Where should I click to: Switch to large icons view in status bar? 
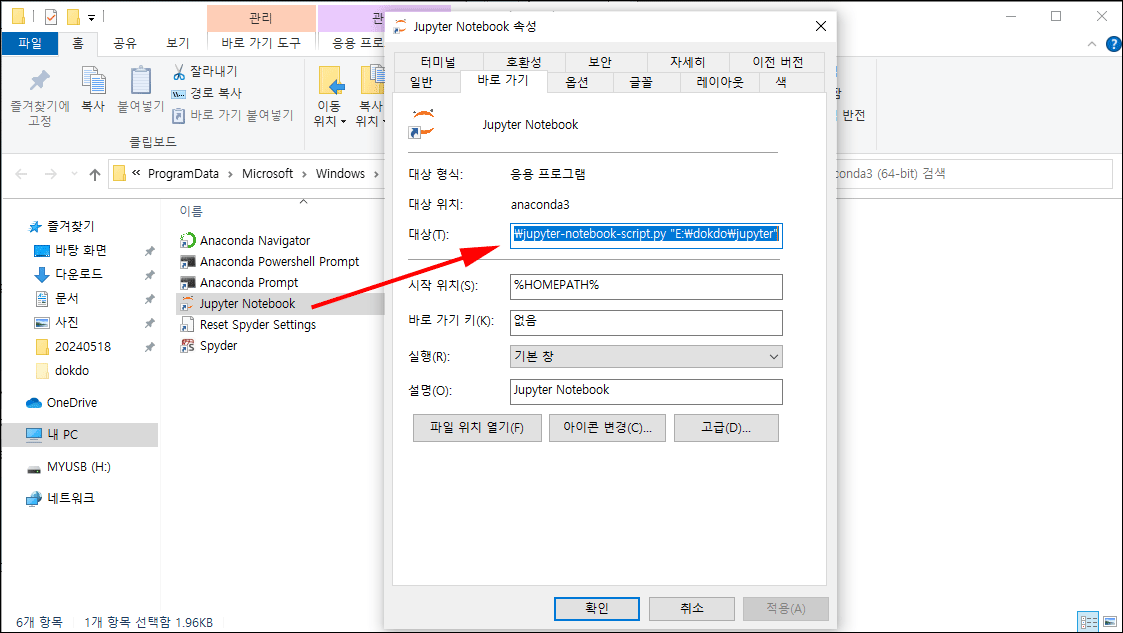point(1109,622)
